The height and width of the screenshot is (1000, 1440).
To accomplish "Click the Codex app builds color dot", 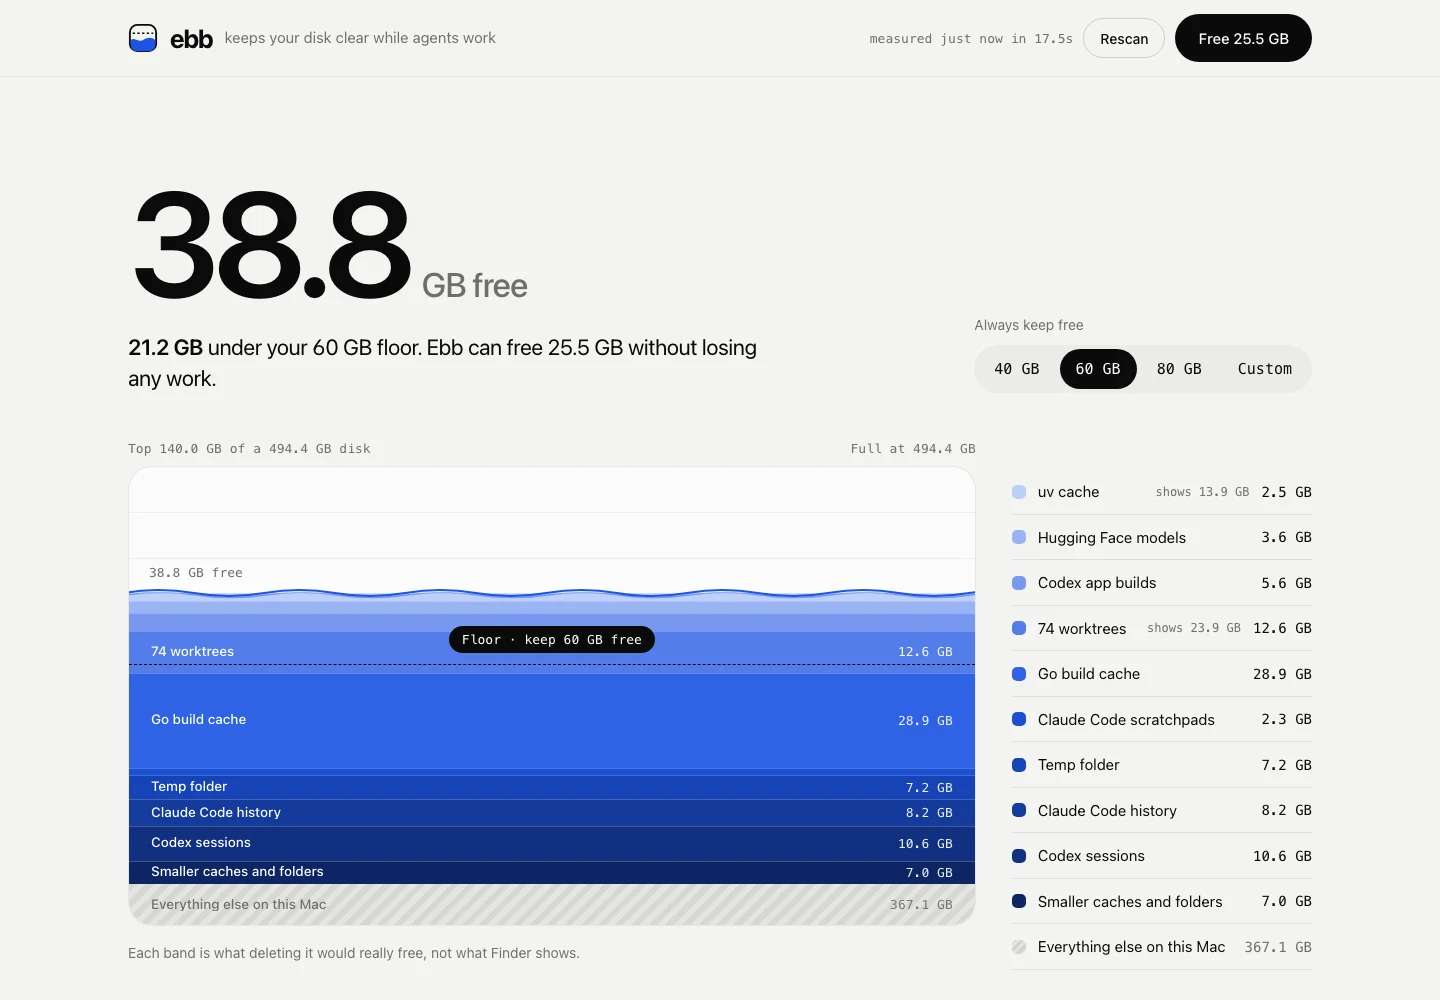I will (x=1019, y=583).
